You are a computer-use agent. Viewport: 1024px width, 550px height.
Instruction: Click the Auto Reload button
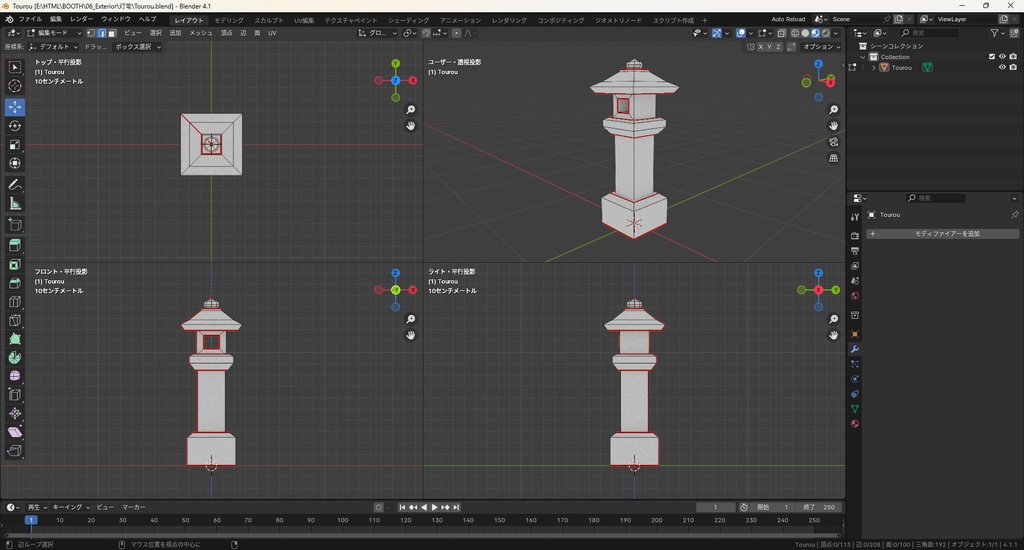(788, 19)
